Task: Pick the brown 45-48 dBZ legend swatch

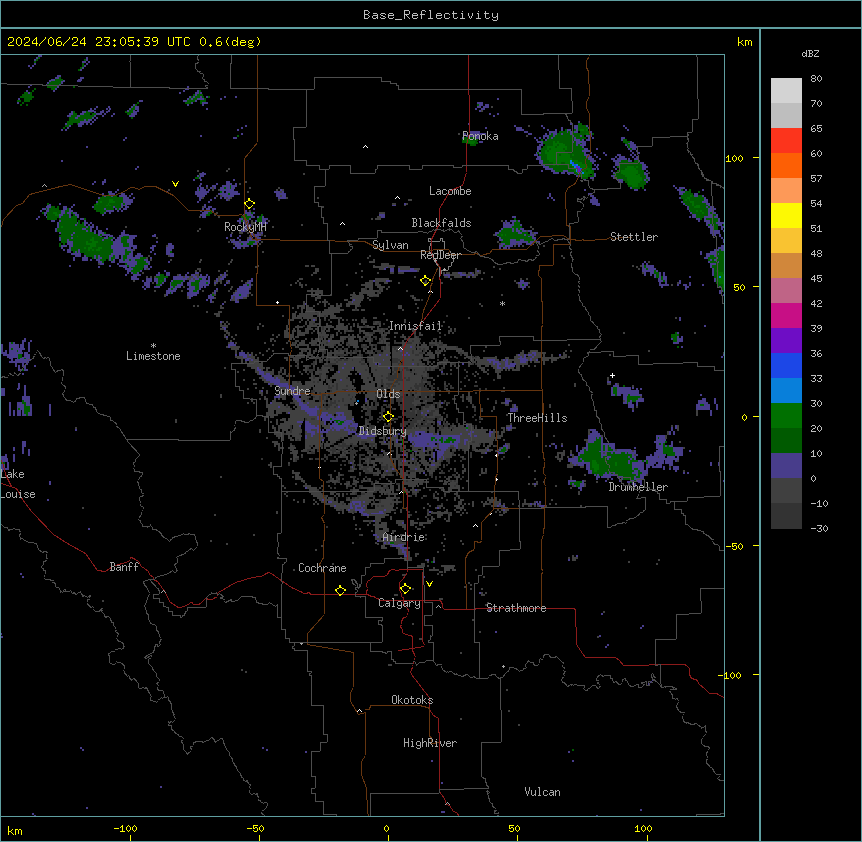Action: [x=786, y=265]
